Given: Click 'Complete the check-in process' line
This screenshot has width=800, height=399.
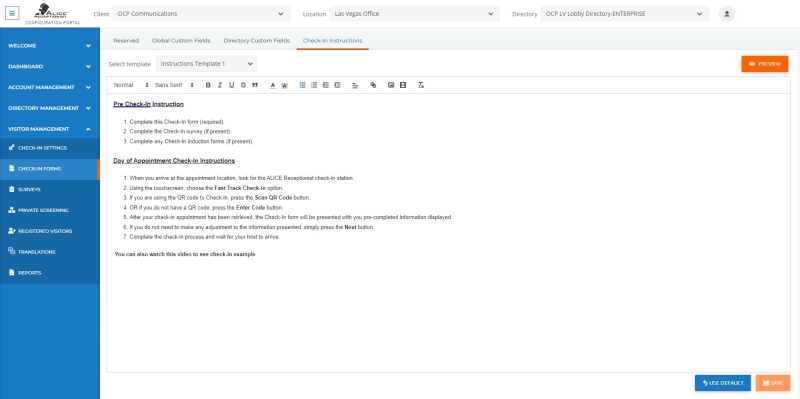Looking at the screenshot, I should [x=205, y=237].
